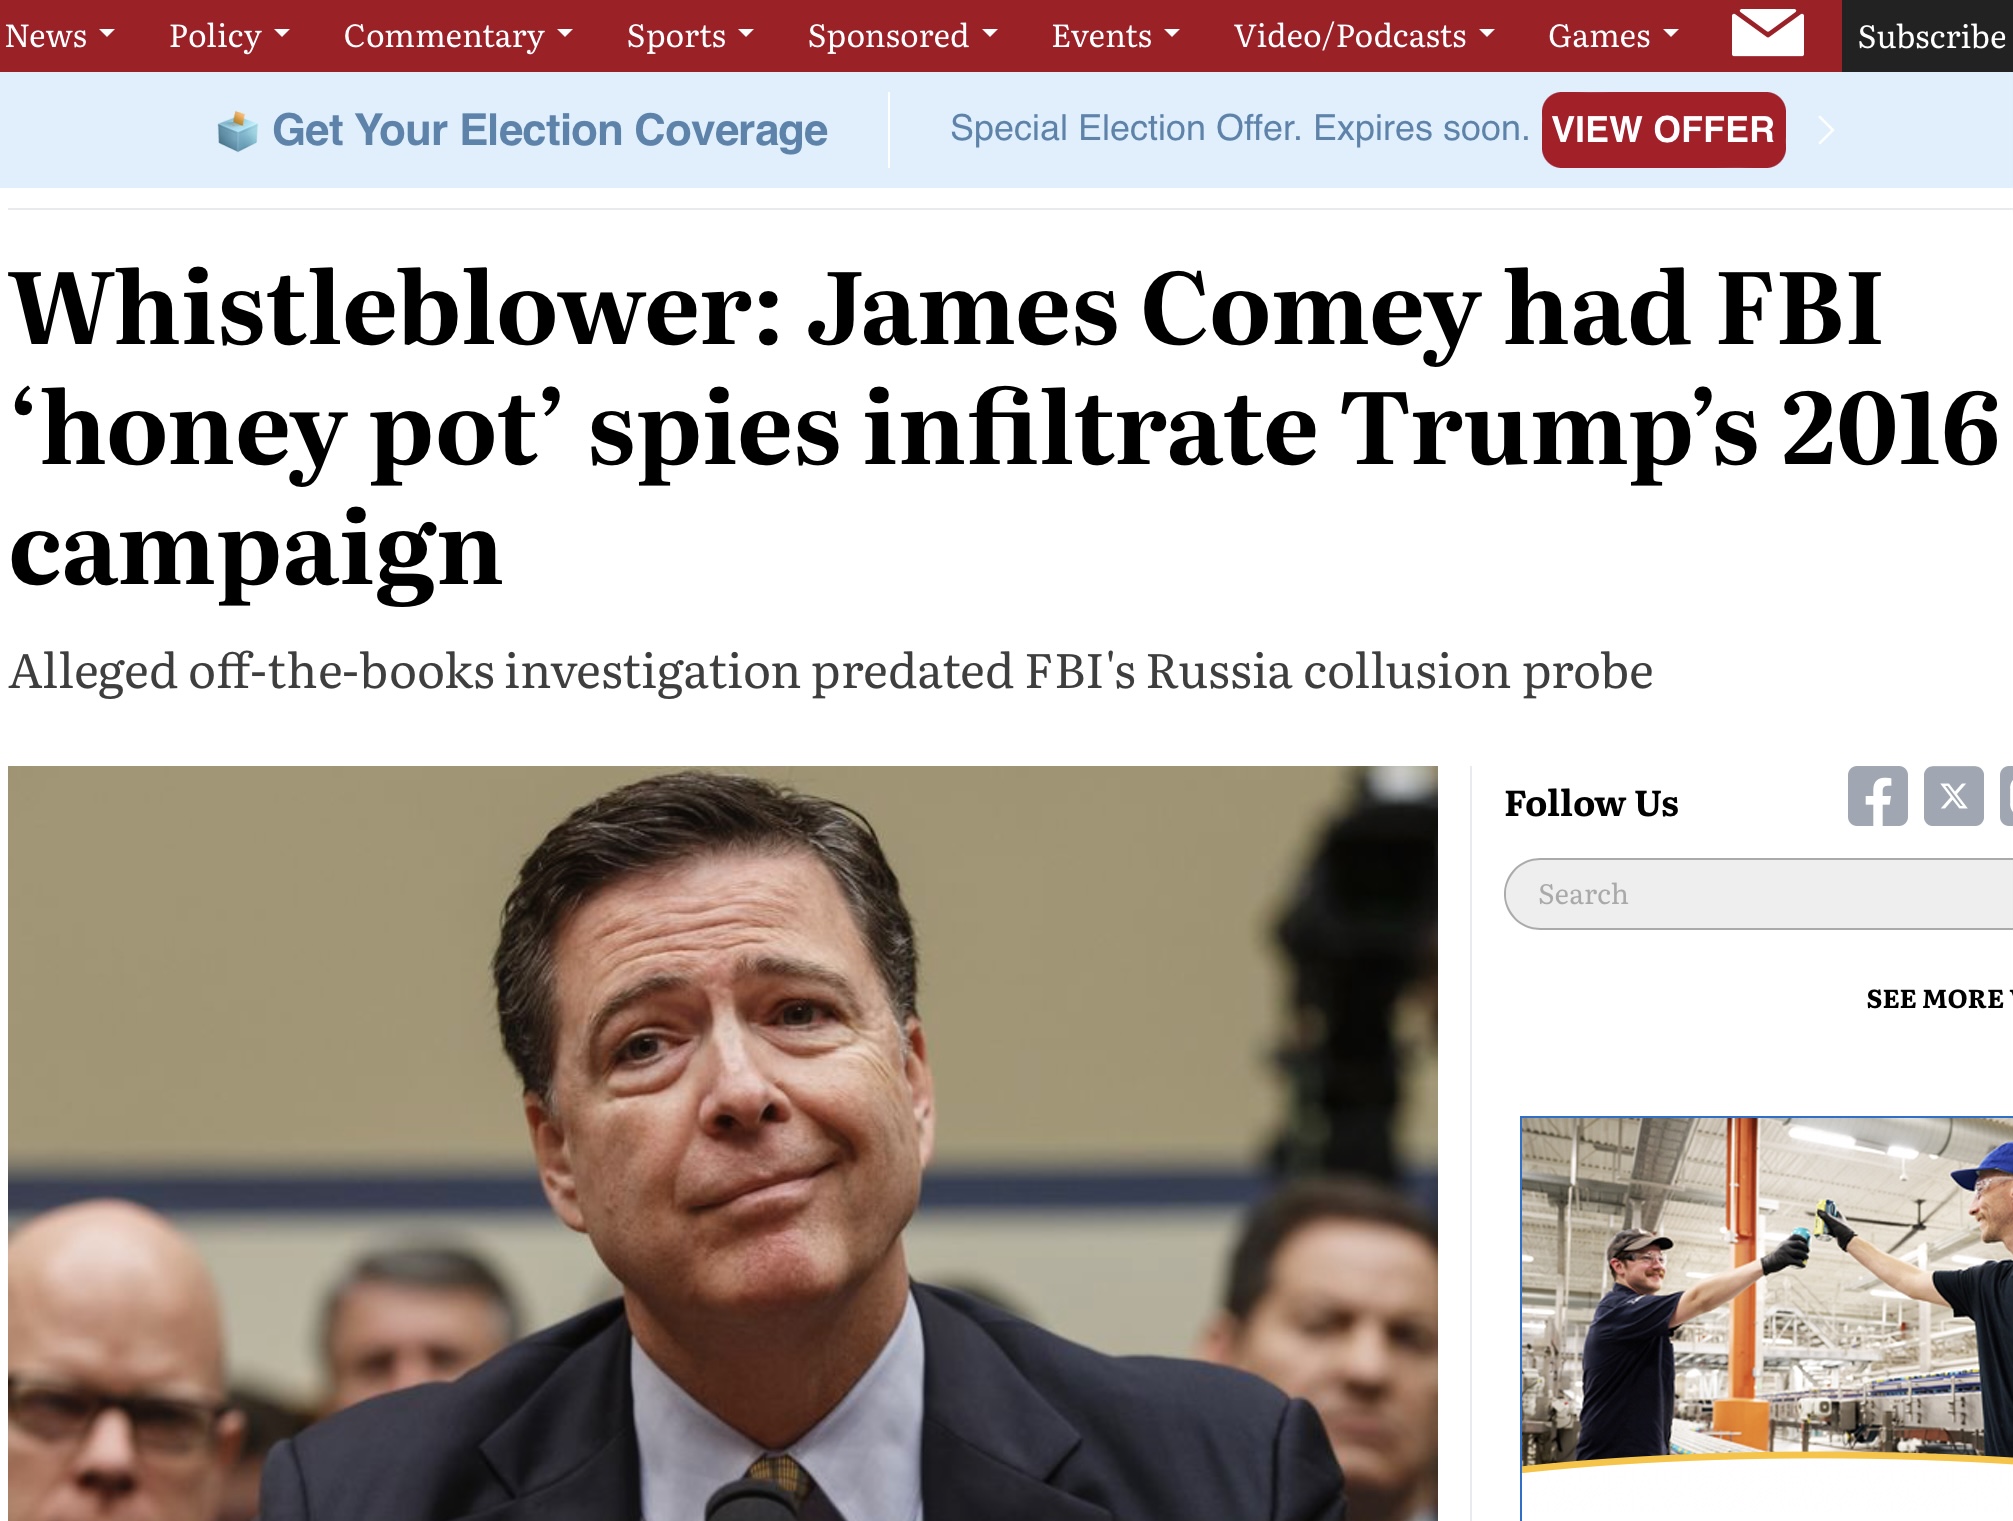Expand the Games dropdown
2013x1521 pixels.
[1613, 36]
